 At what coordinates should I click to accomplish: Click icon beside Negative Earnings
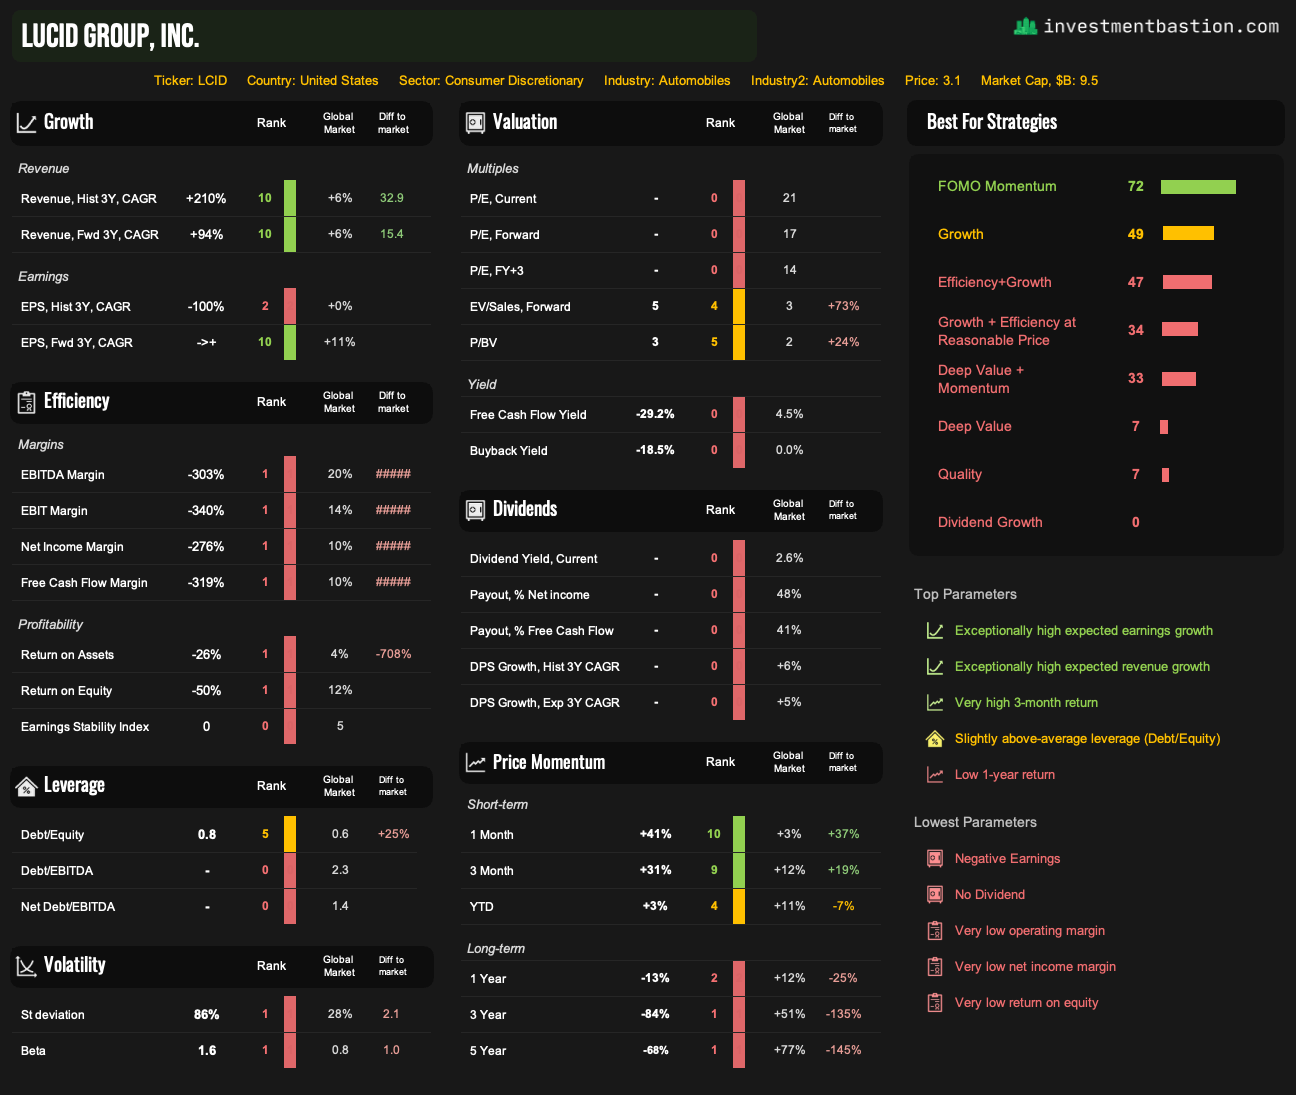(935, 859)
